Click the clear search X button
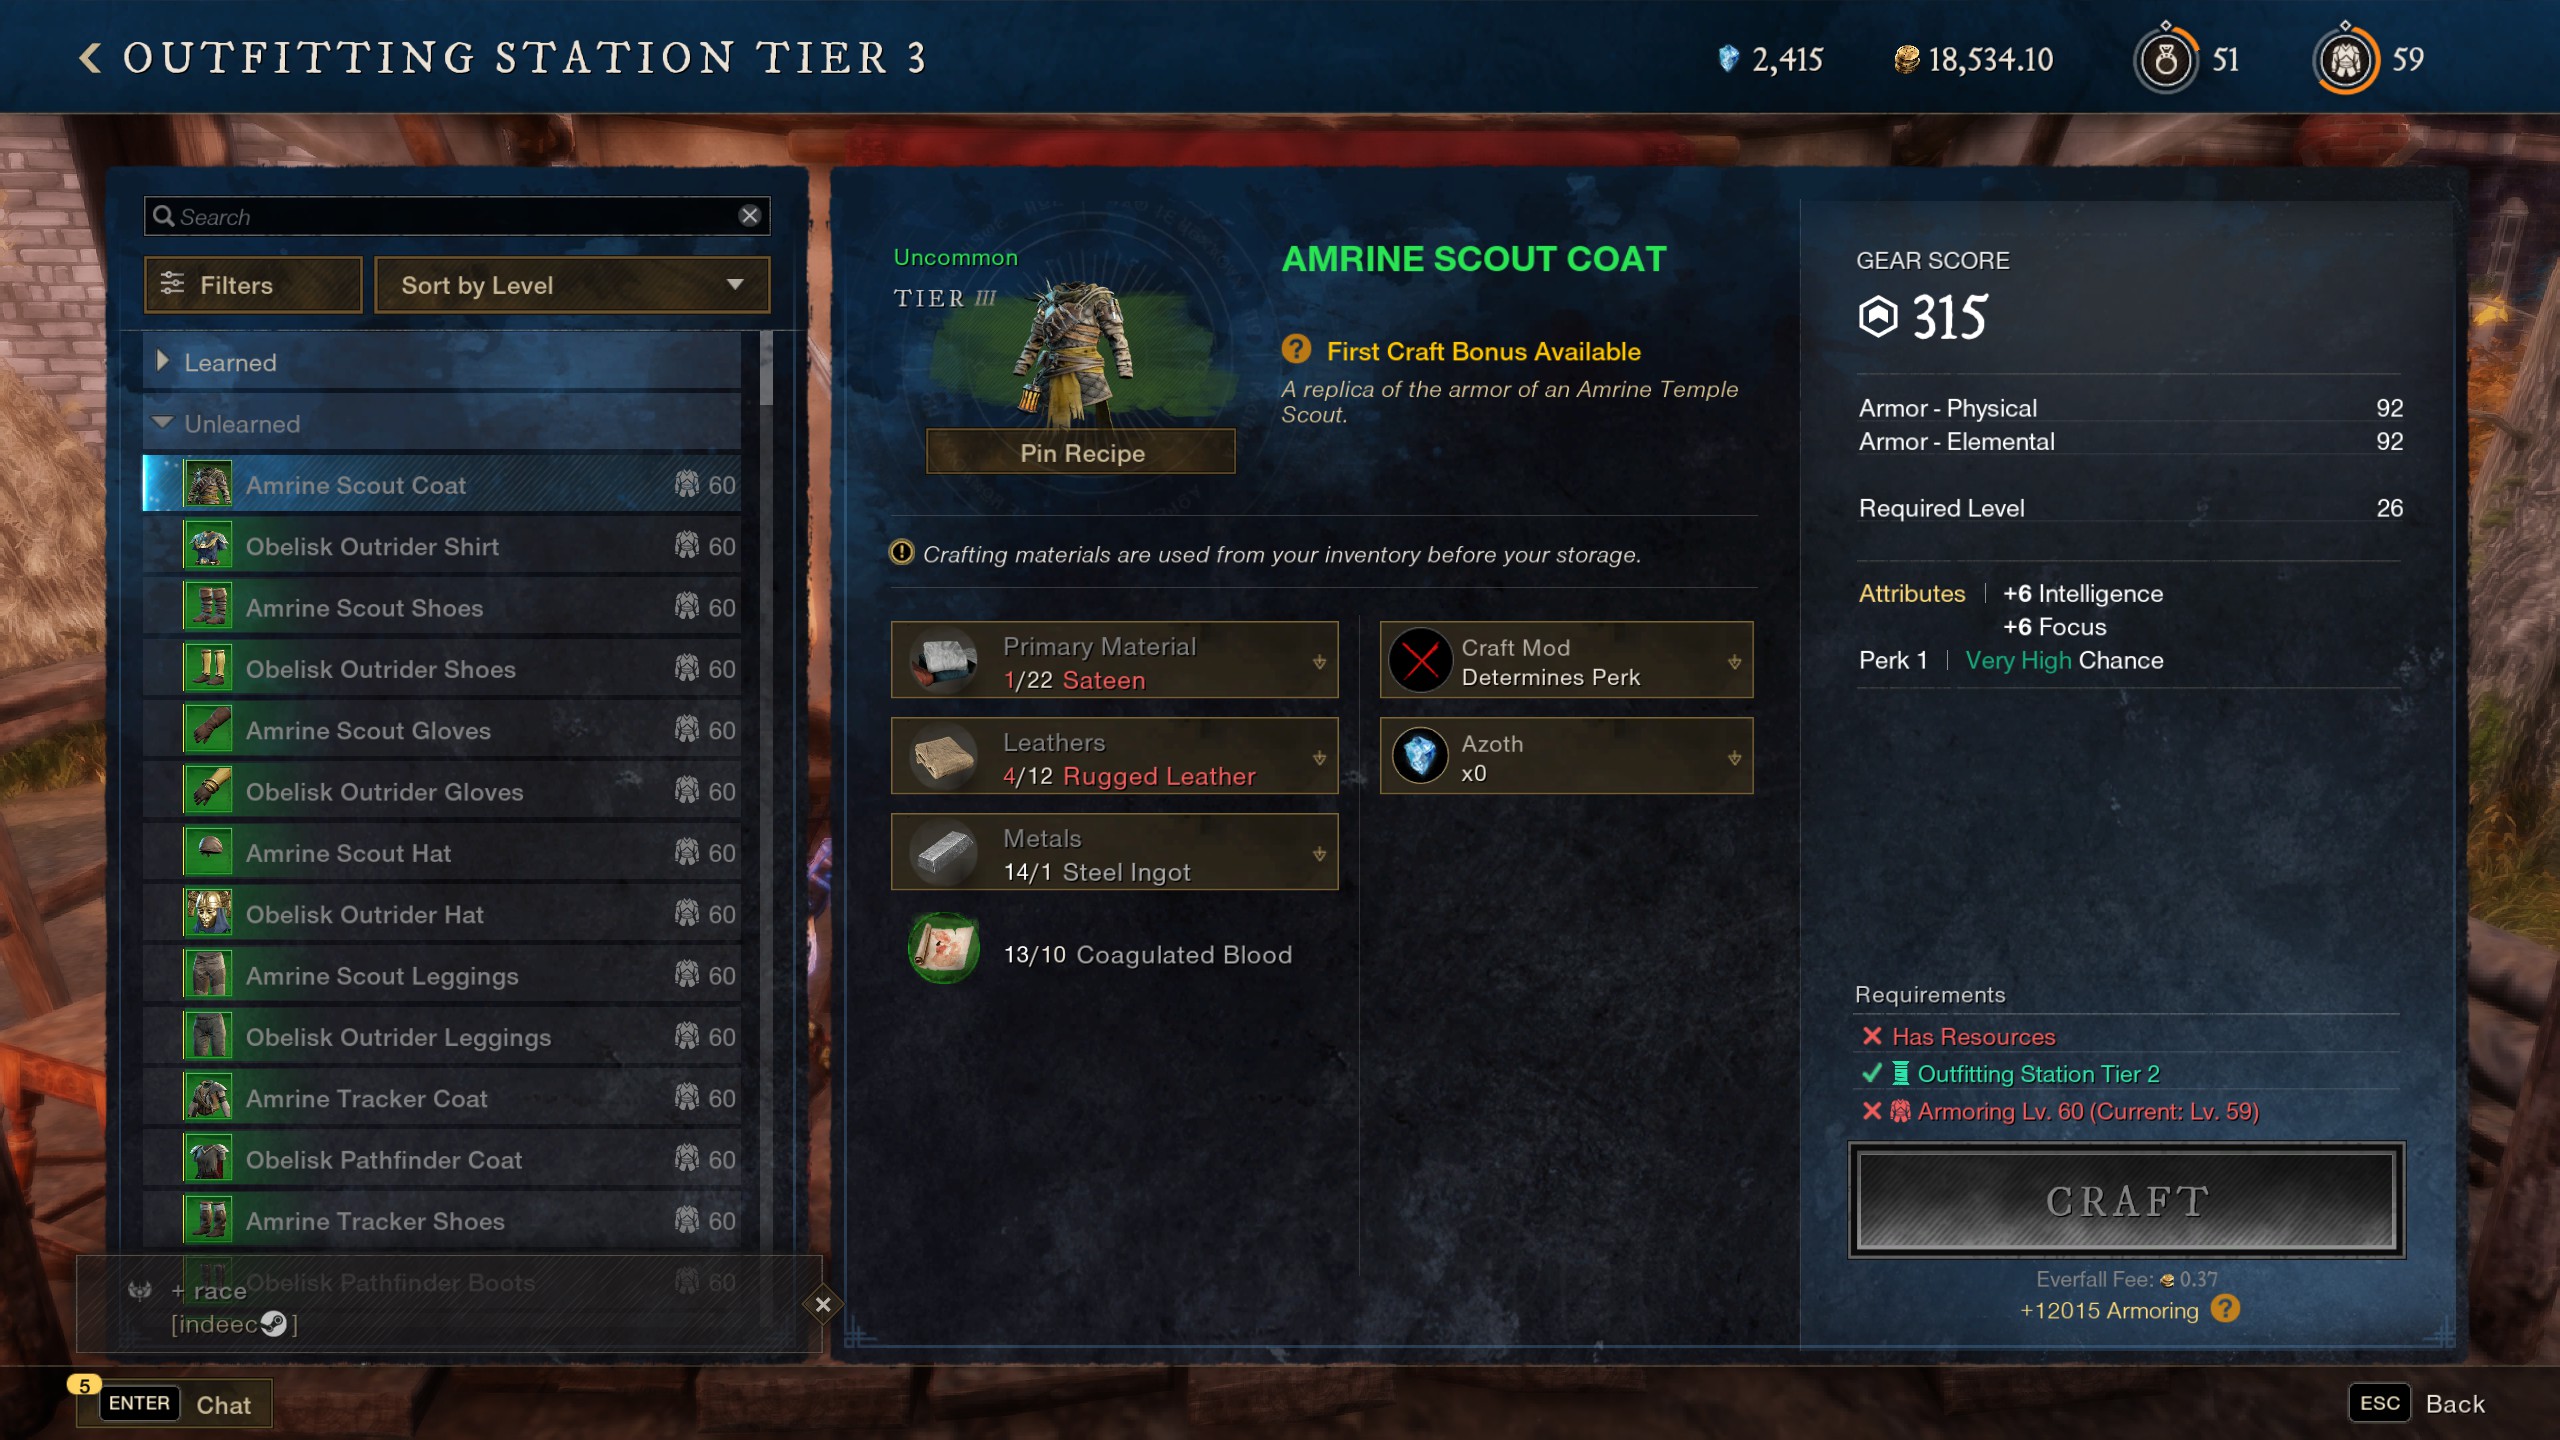Viewport: 2560px width, 1440px height. point(753,216)
